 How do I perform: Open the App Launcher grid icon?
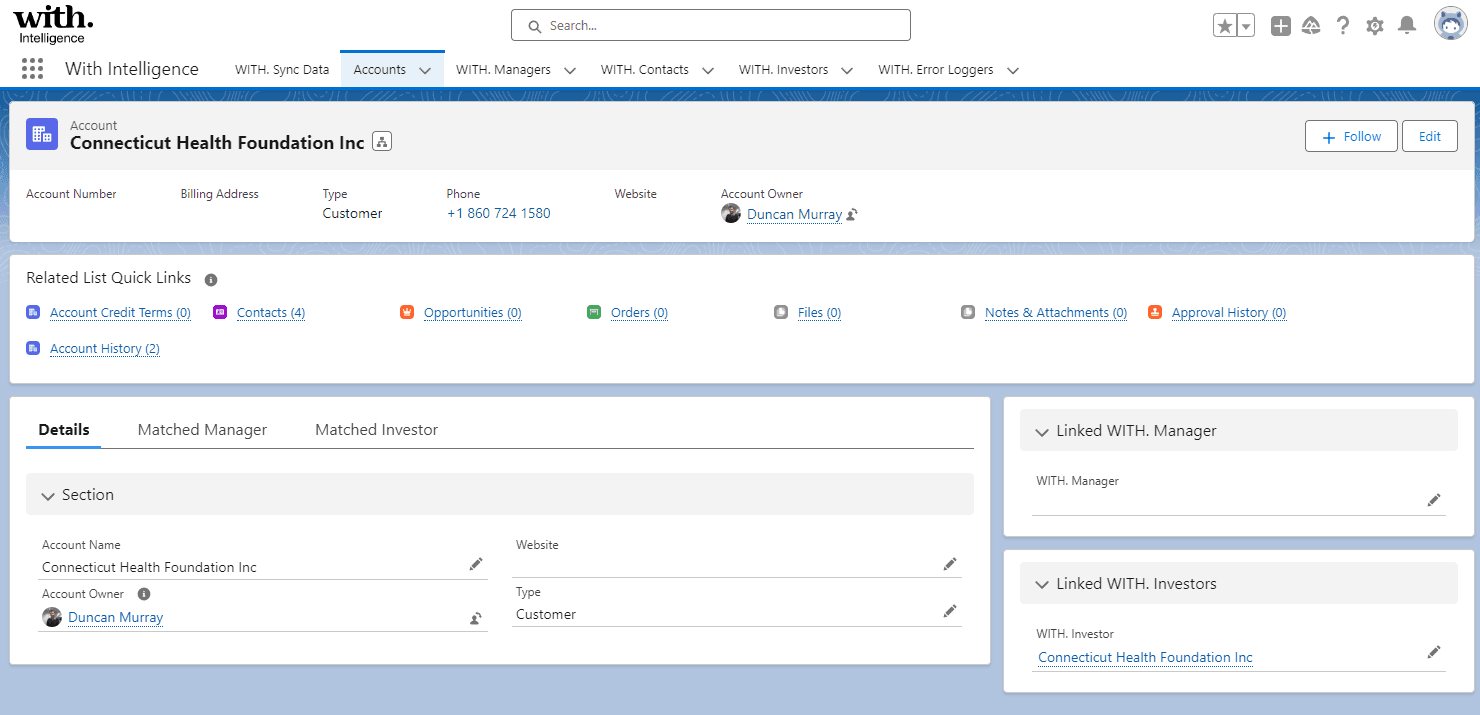(33, 69)
